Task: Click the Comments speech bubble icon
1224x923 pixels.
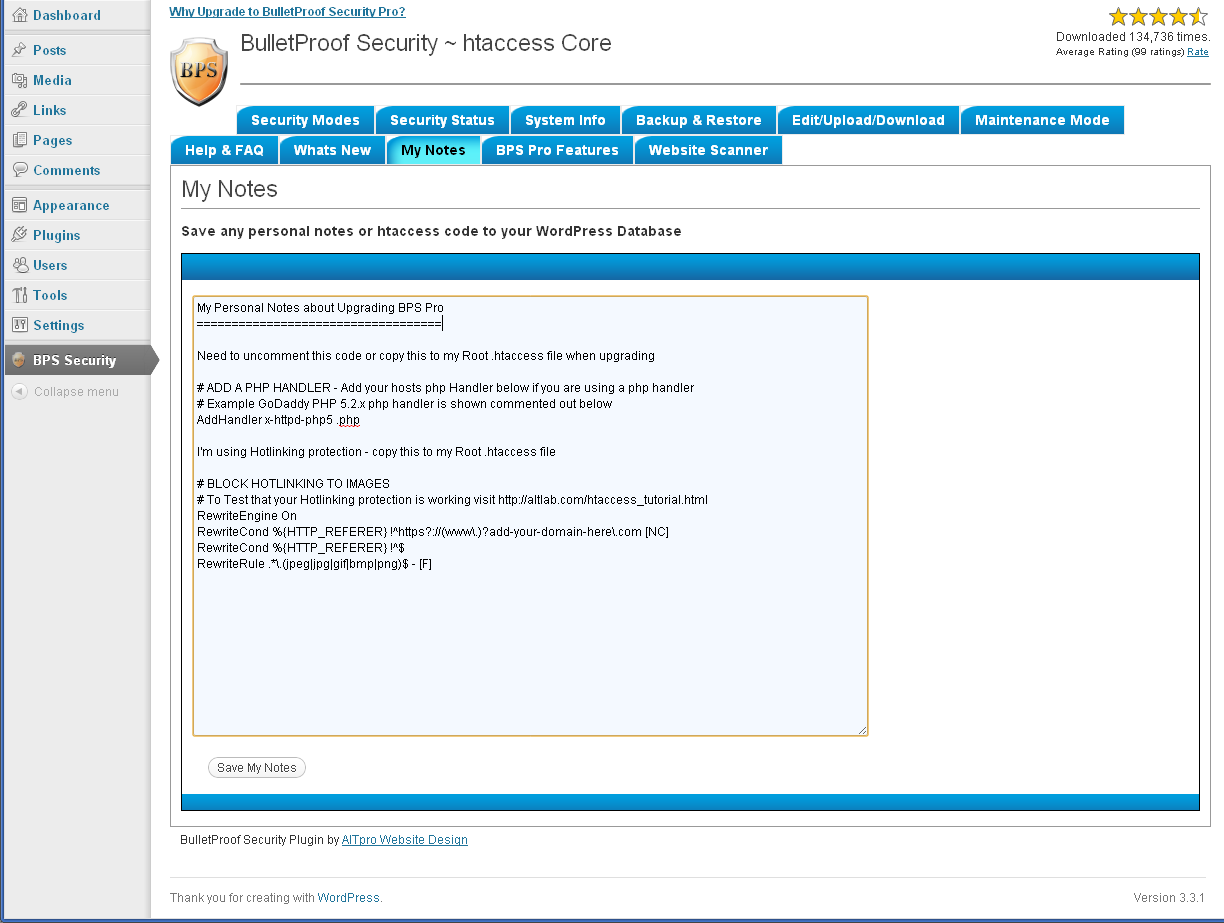Action: pos(19,170)
